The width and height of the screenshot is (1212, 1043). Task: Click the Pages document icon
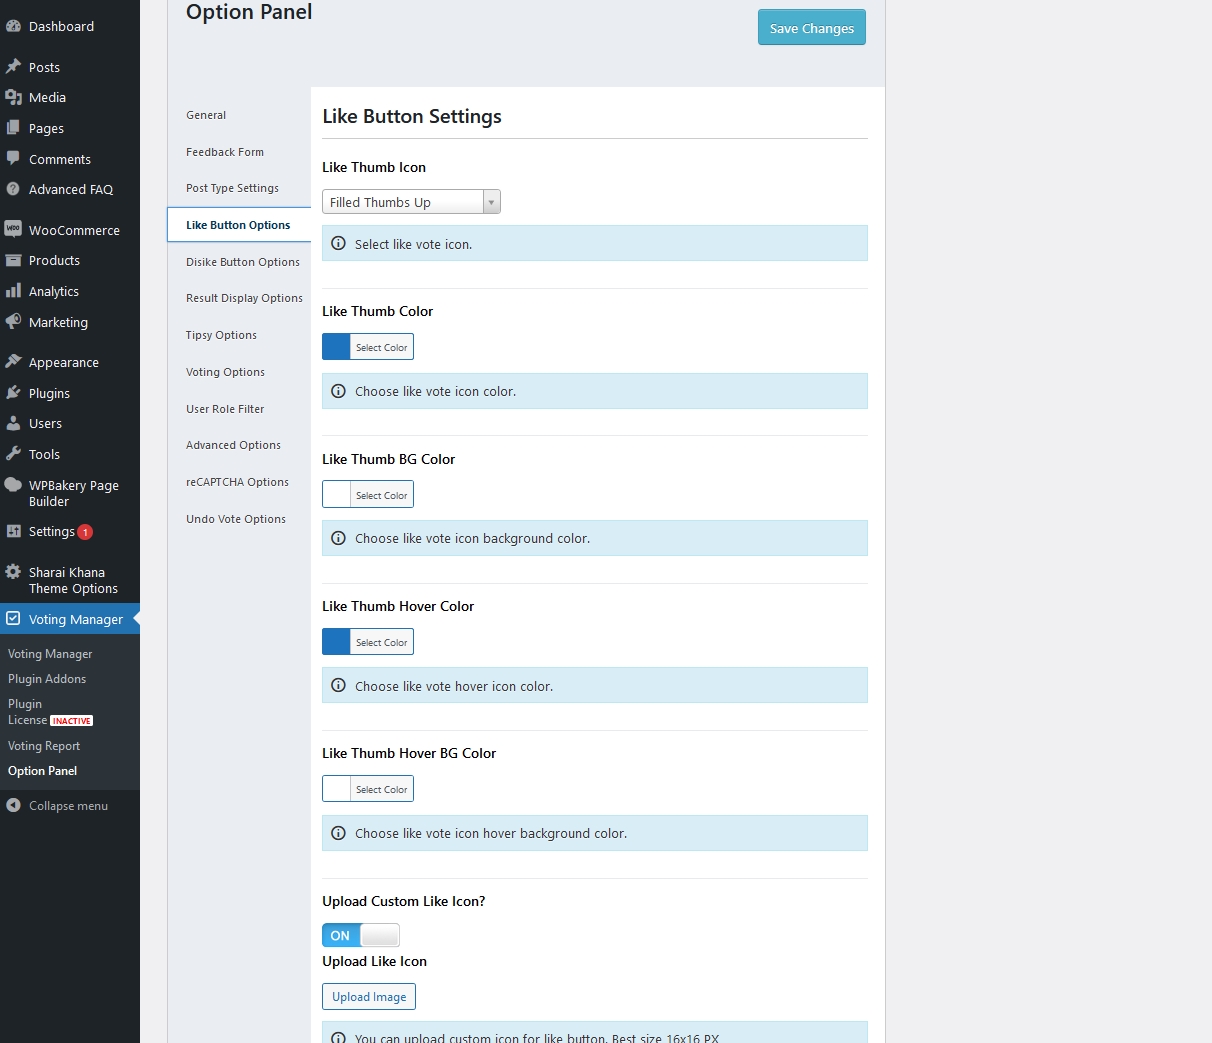tap(13, 128)
